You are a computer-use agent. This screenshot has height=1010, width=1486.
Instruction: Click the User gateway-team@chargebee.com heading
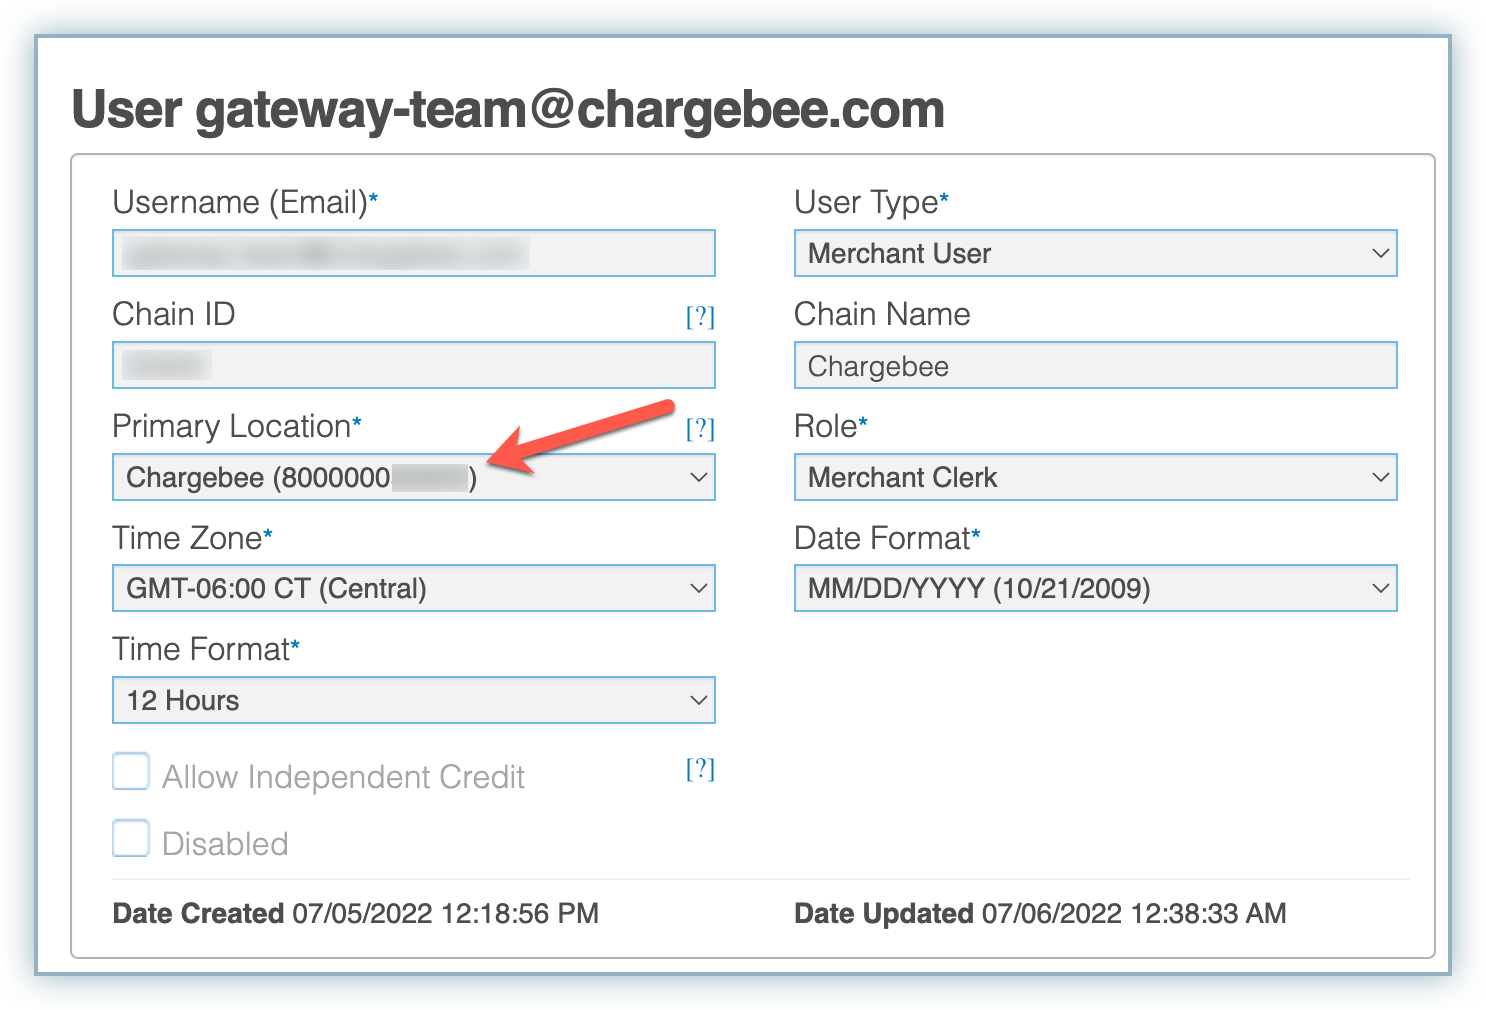[508, 110]
